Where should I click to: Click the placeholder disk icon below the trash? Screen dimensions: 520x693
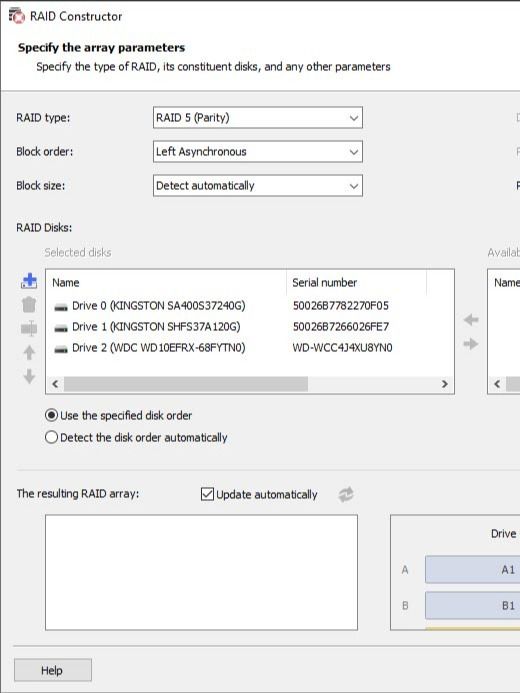(x=29, y=328)
